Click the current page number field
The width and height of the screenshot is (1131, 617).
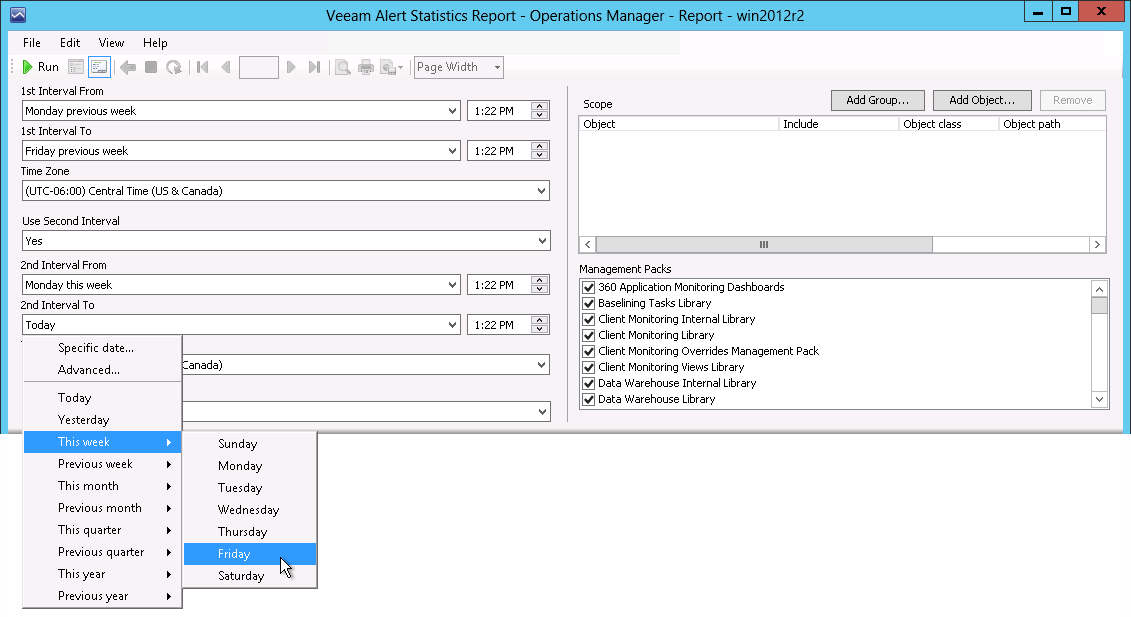click(x=258, y=67)
